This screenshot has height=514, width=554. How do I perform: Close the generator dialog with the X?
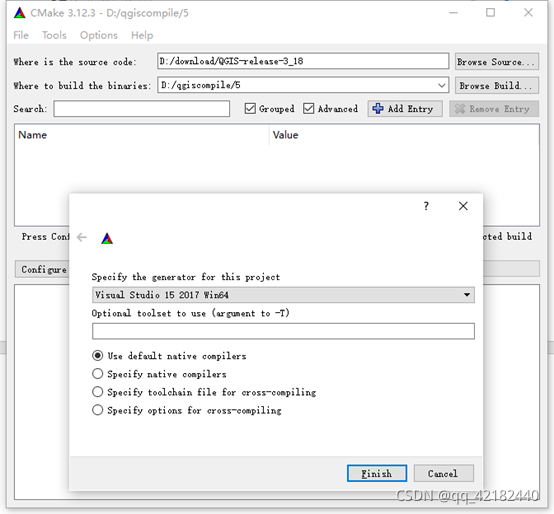pos(463,206)
